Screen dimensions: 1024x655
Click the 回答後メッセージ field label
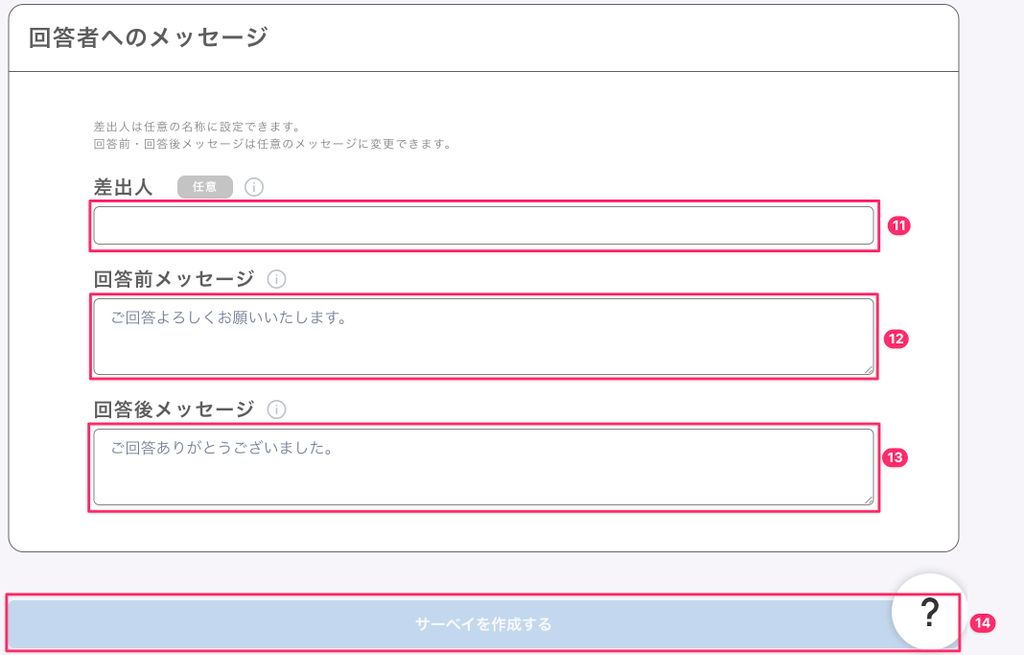pos(174,409)
